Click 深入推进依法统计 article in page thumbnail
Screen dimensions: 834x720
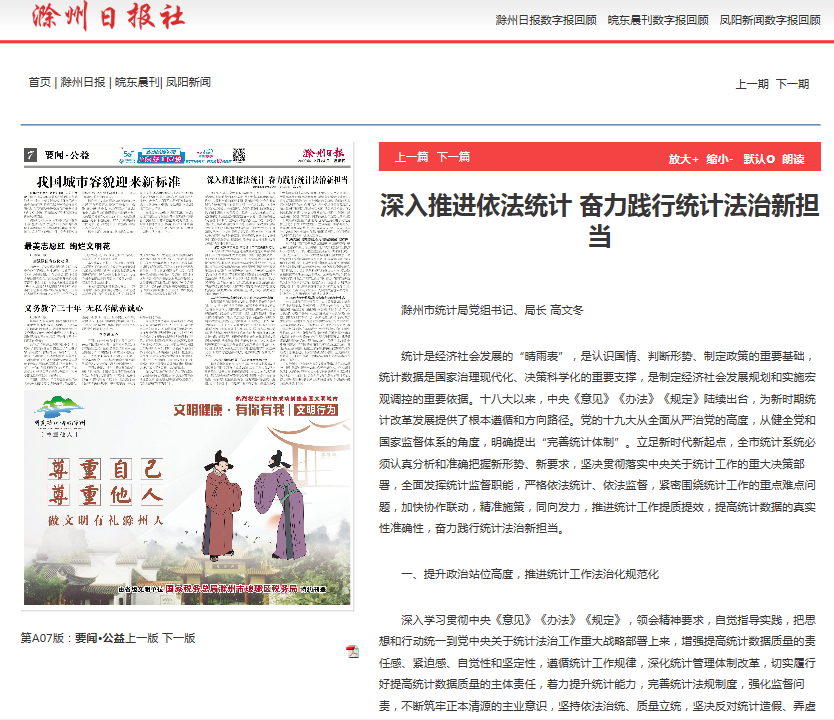(x=277, y=180)
